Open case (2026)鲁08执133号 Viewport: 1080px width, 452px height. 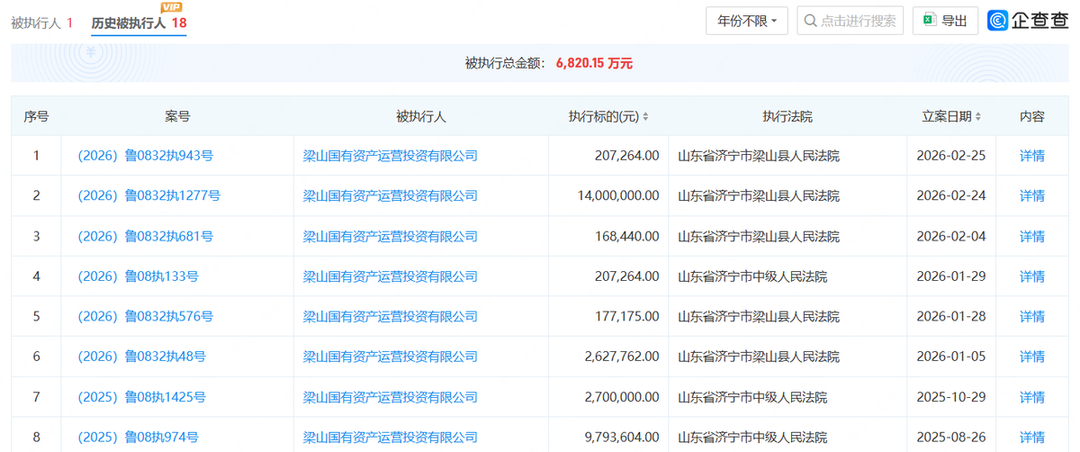pos(138,276)
